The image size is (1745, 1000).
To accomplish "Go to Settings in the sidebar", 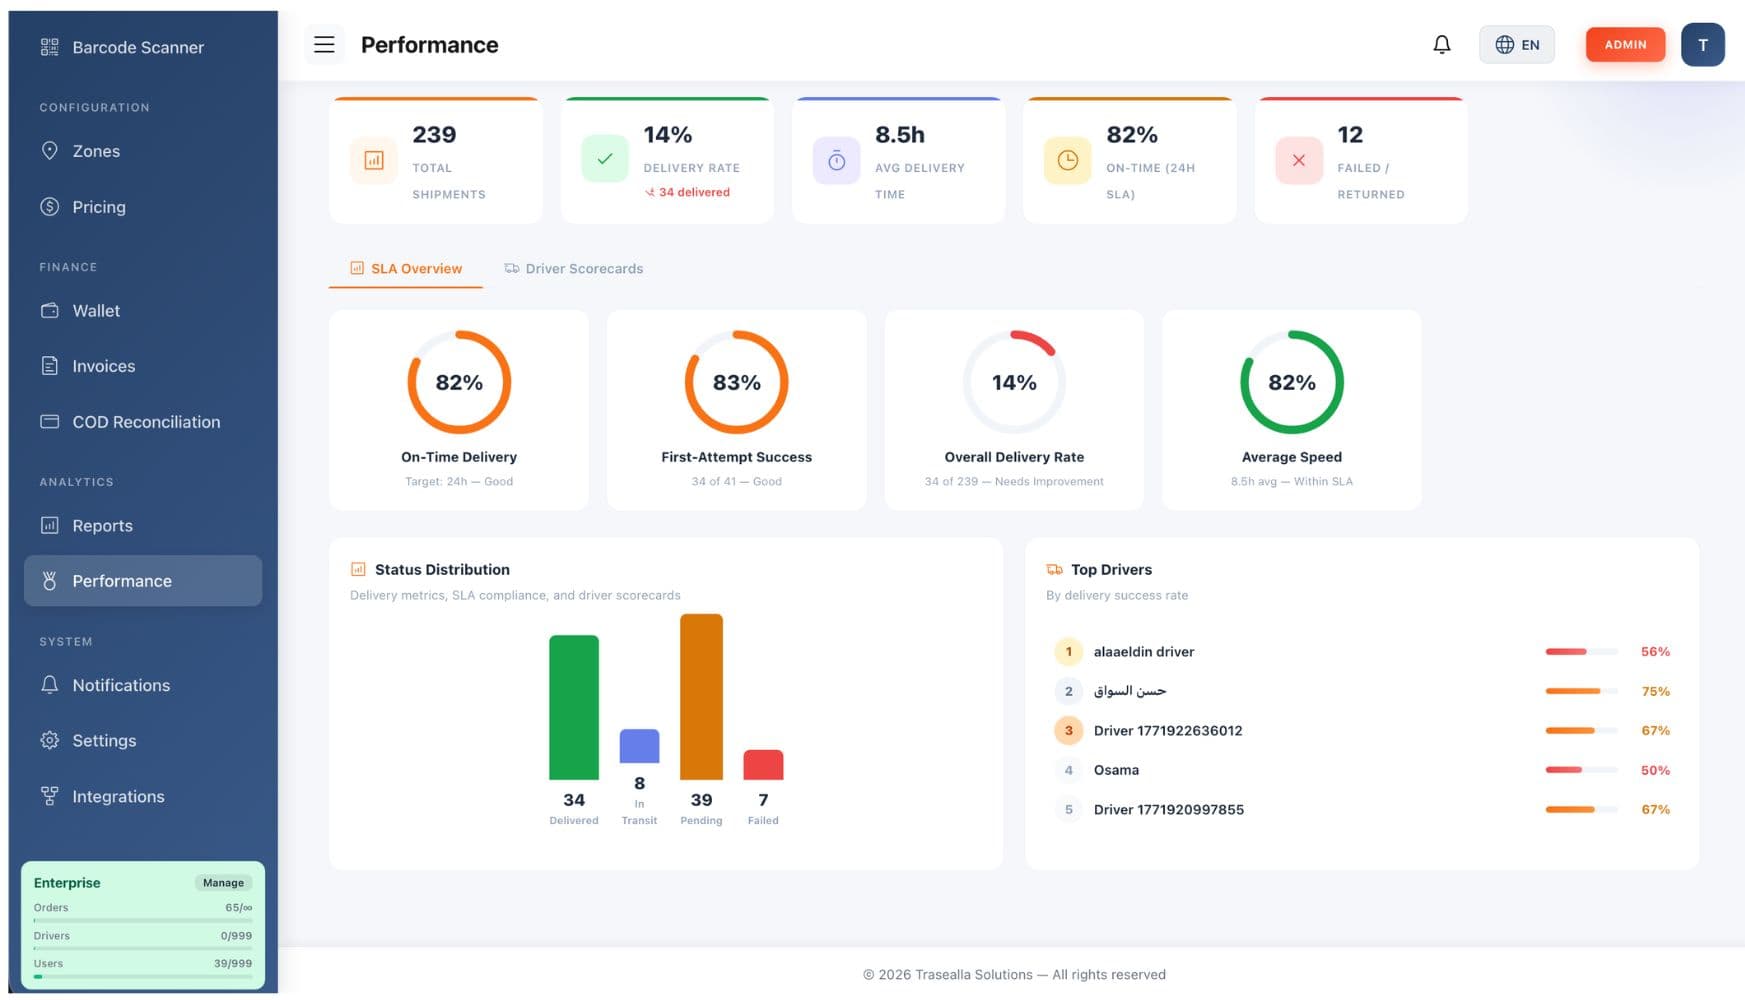I will tap(103, 741).
